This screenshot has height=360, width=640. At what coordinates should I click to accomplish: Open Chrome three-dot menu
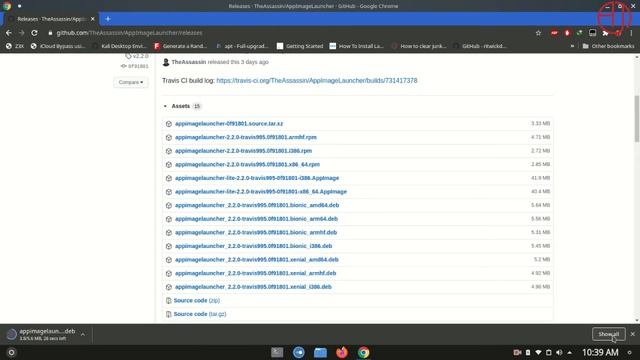coord(631,33)
